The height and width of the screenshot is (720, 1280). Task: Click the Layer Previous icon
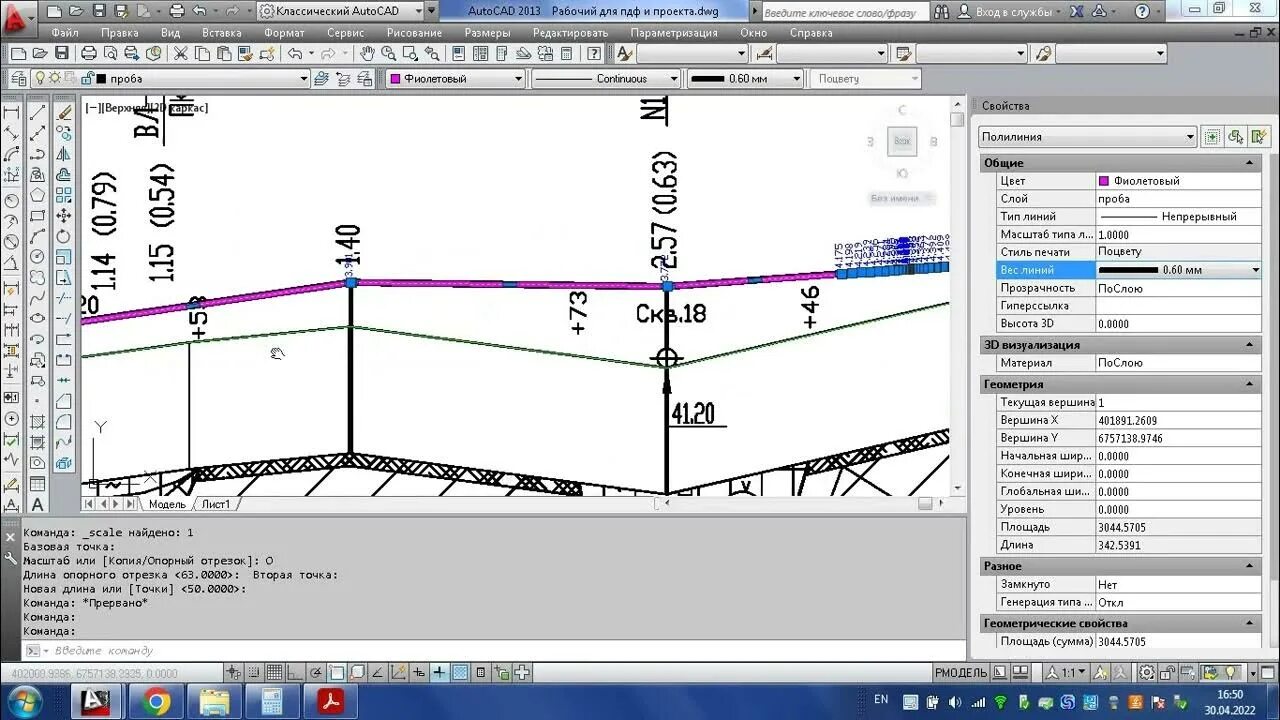click(x=342, y=78)
